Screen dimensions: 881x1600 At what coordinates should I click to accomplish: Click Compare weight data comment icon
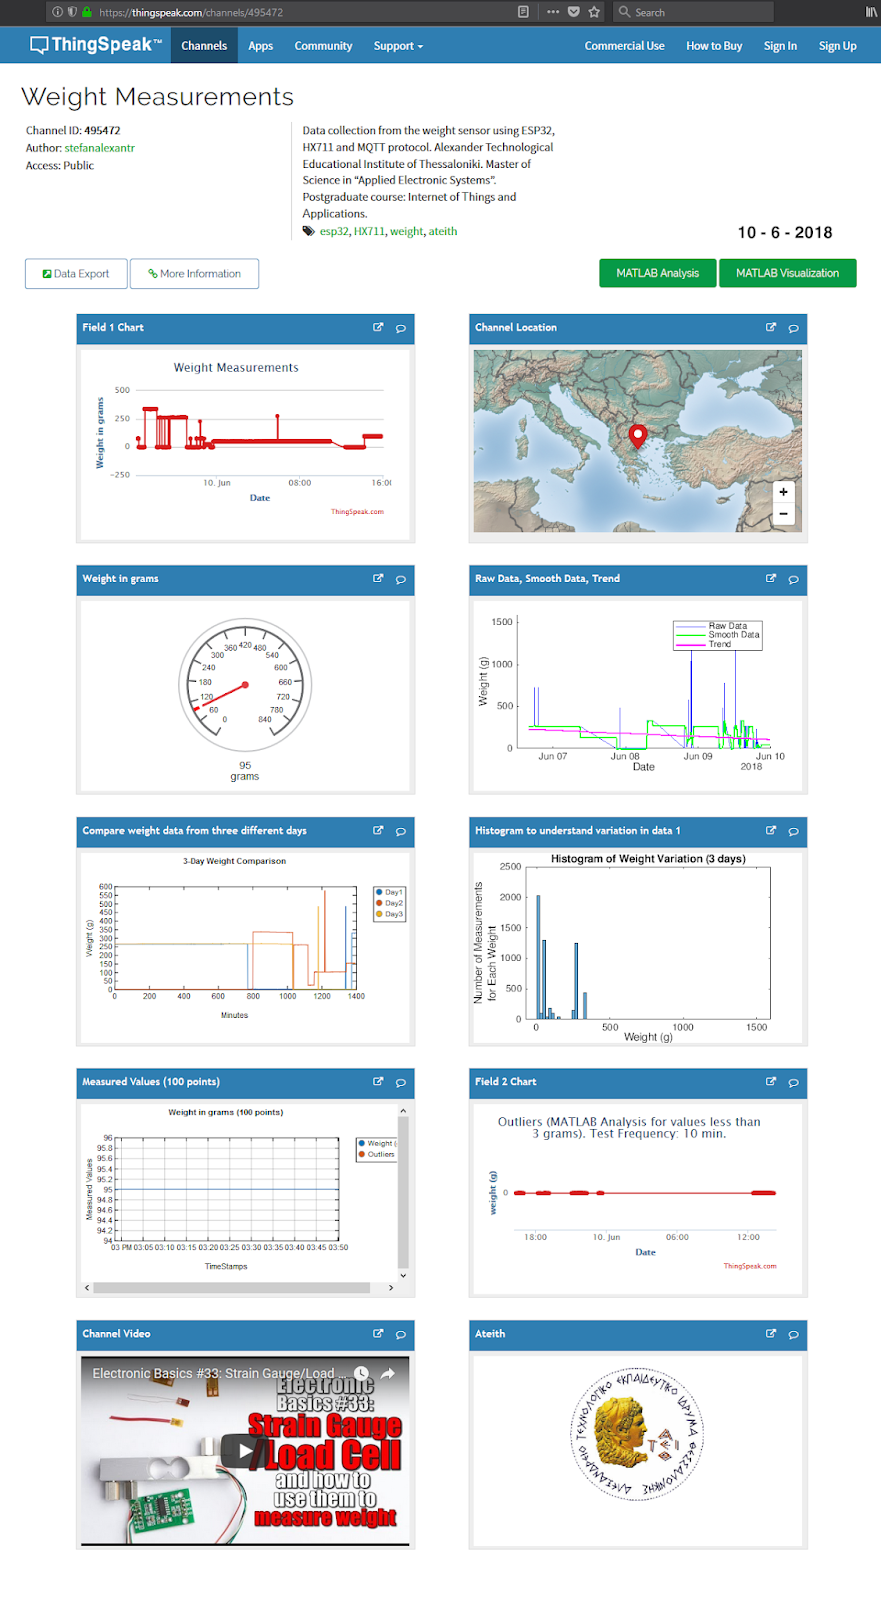click(400, 831)
